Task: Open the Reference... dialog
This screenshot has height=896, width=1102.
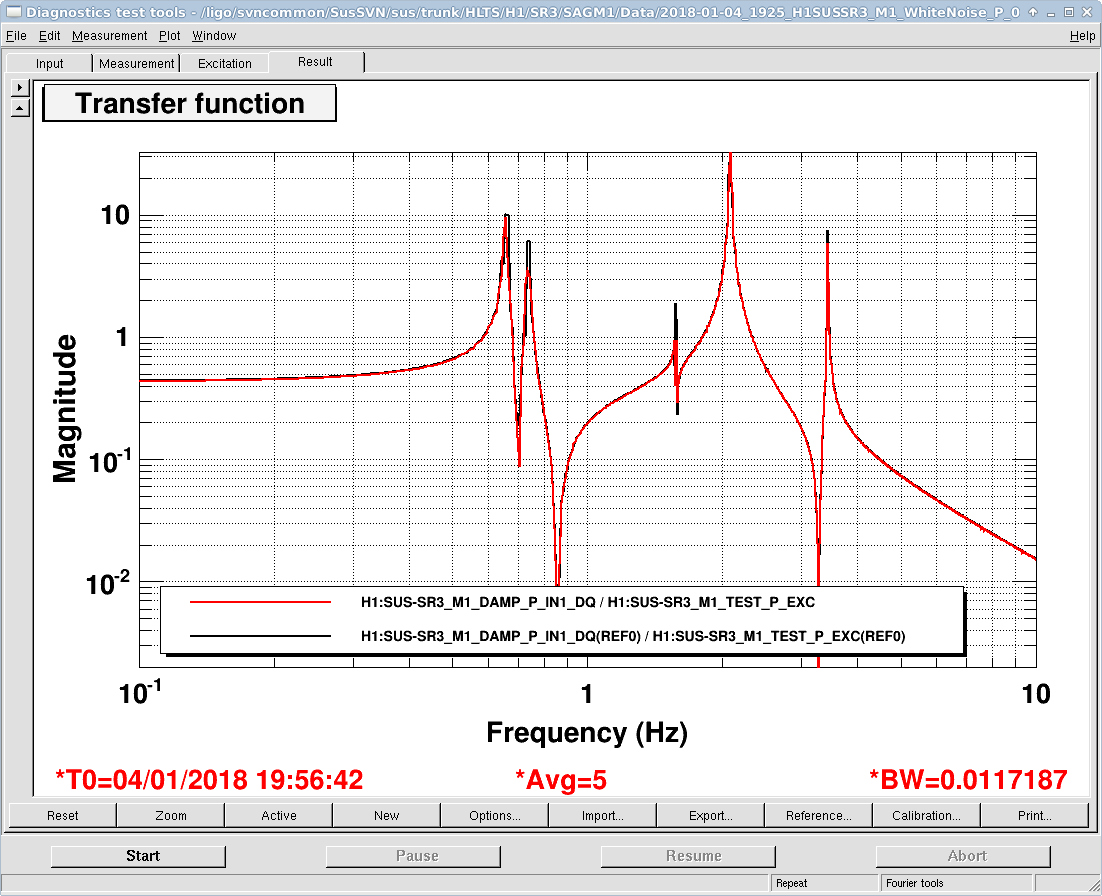Action: pos(819,815)
